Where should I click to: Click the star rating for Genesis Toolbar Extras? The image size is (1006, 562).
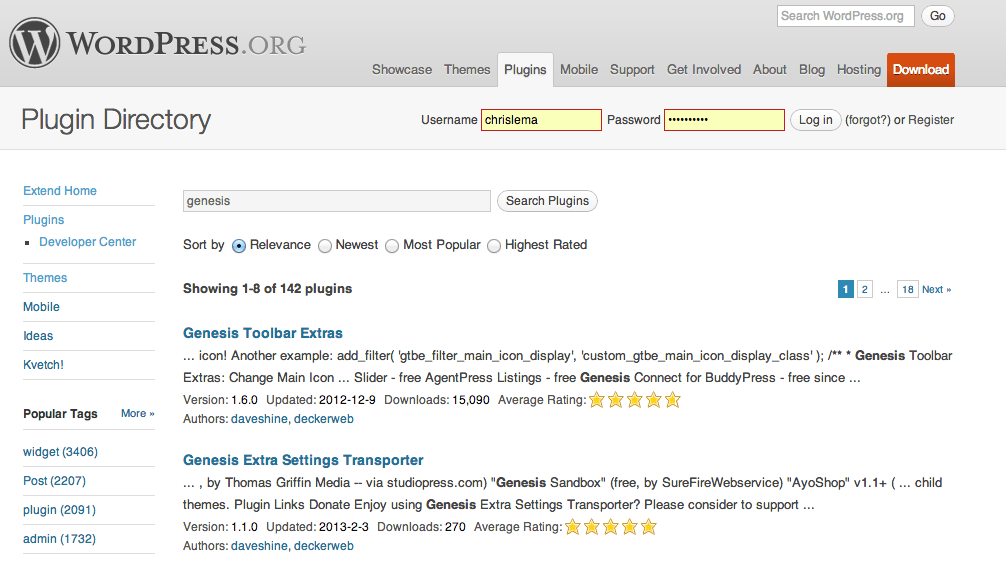(x=634, y=400)
